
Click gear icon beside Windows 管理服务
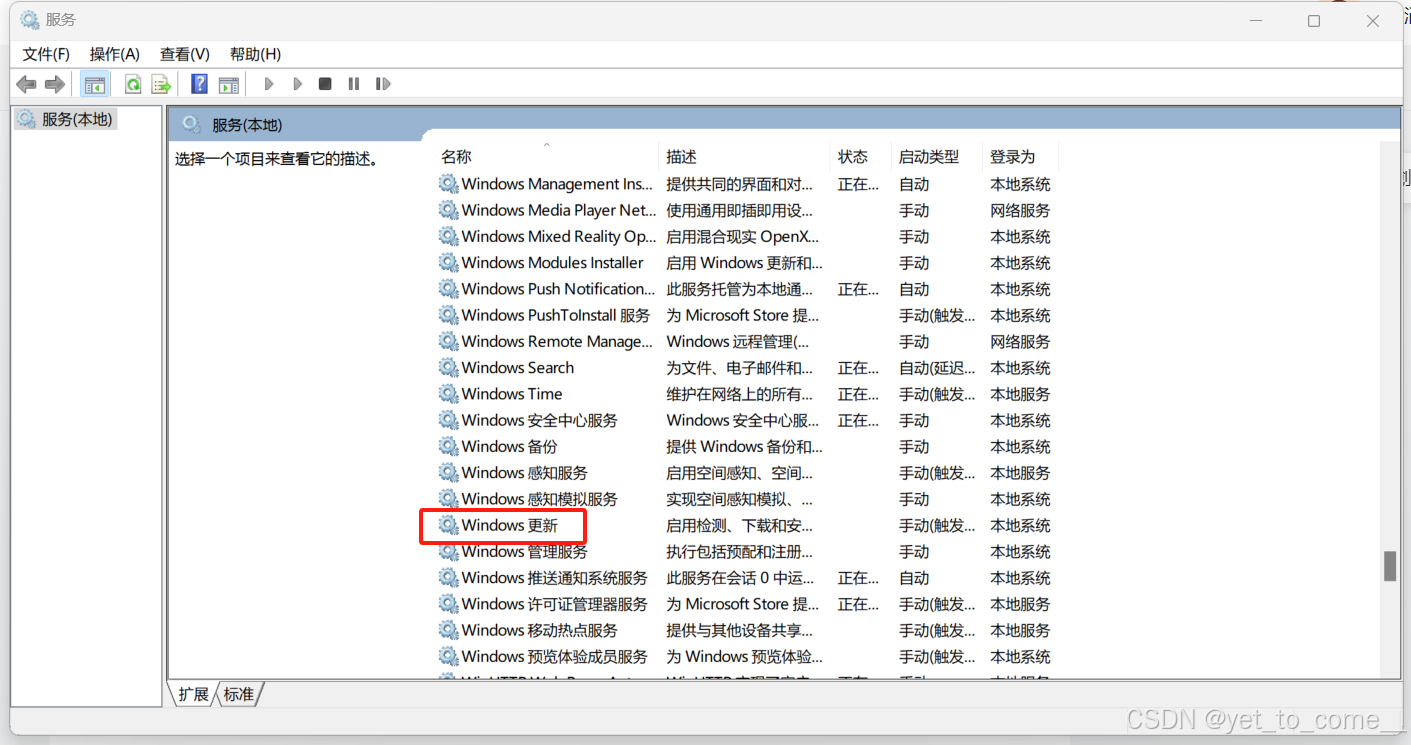448,551
